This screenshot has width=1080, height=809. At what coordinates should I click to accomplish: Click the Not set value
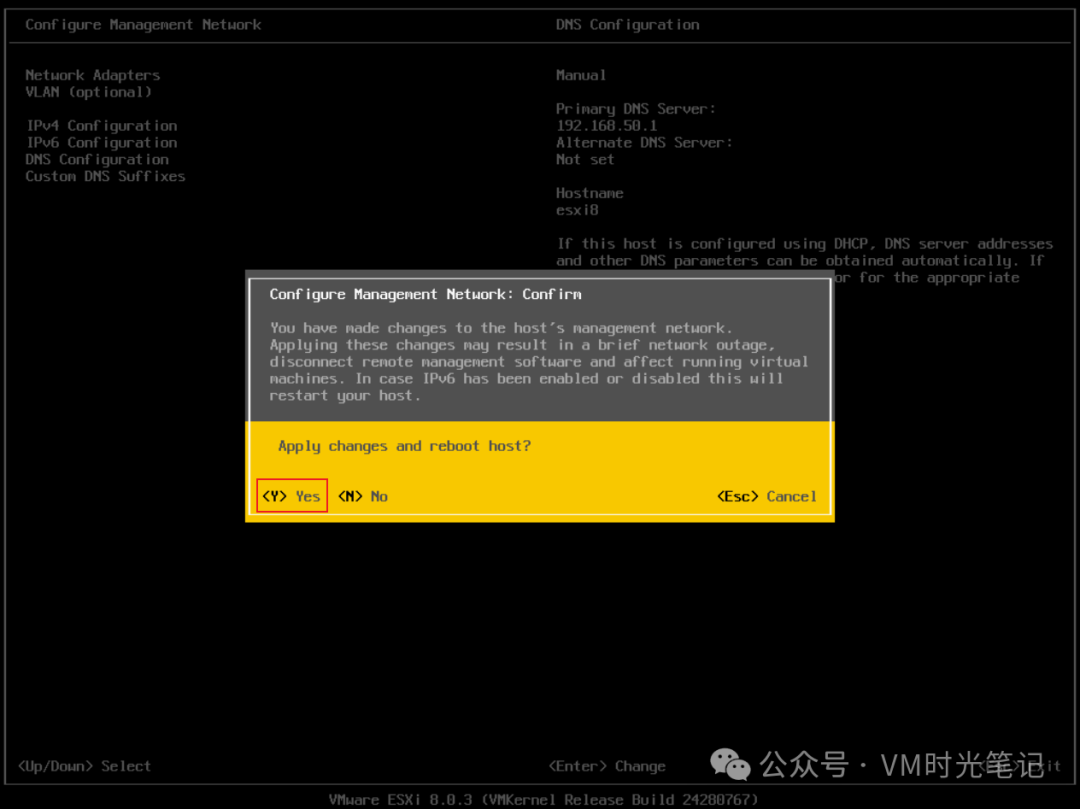(x=585, y=159)
